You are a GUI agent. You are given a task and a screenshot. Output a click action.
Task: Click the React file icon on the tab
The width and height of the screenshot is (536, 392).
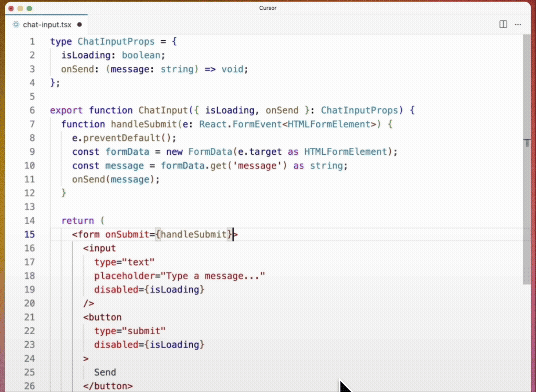tap(16, 25)
